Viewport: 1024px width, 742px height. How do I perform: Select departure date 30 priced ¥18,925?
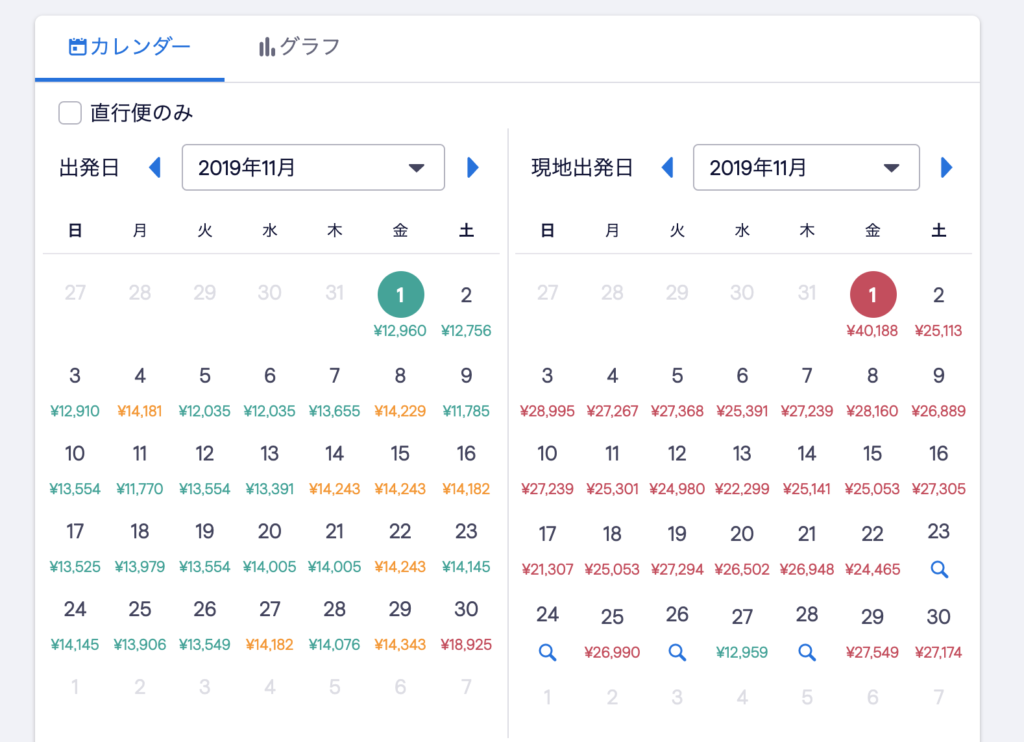(x=466, y=622)
